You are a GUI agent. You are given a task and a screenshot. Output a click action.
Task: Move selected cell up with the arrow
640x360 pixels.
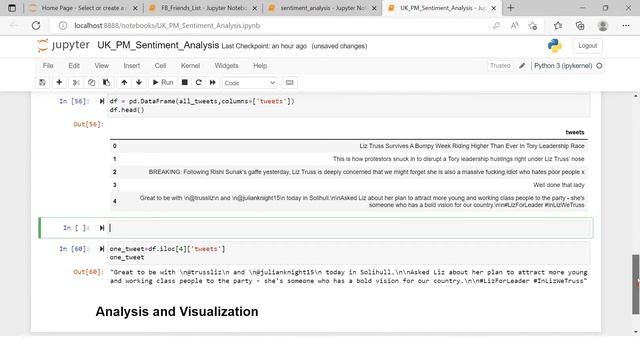pyautogui.click(x=124, y=82)
